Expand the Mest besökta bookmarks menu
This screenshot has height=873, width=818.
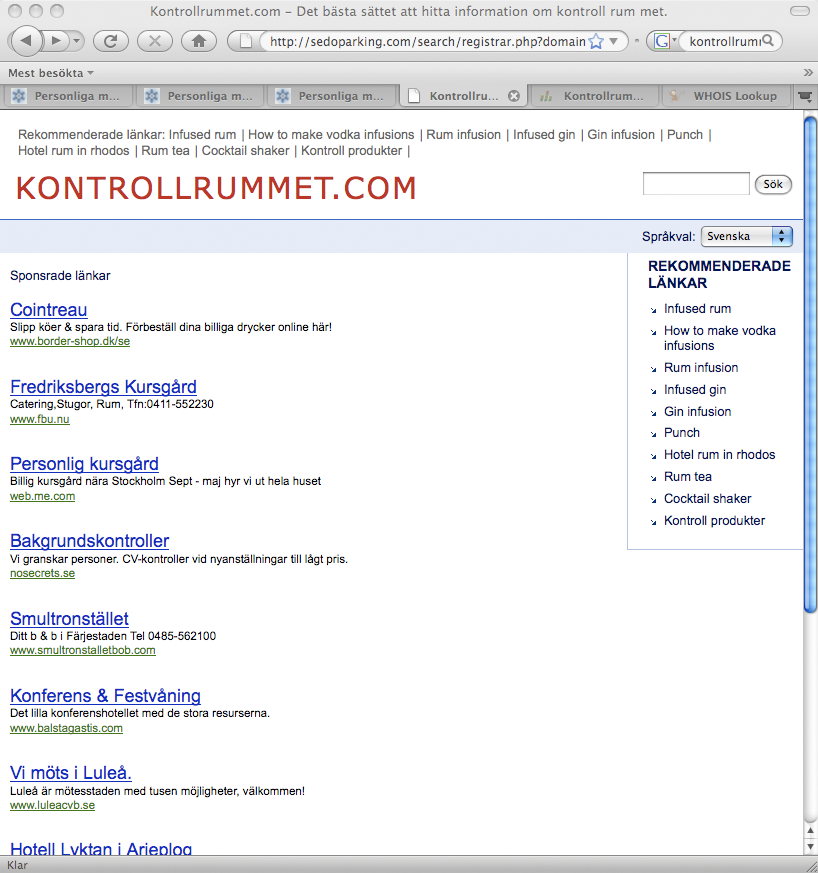tap(51, 73)
